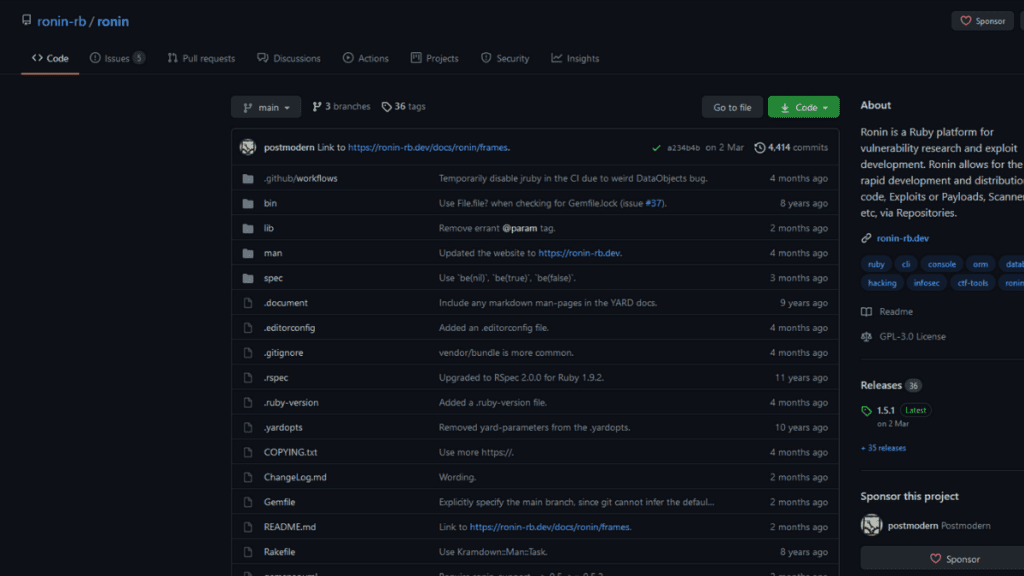Open the ronin-rb.dev website link

(903, 238)
